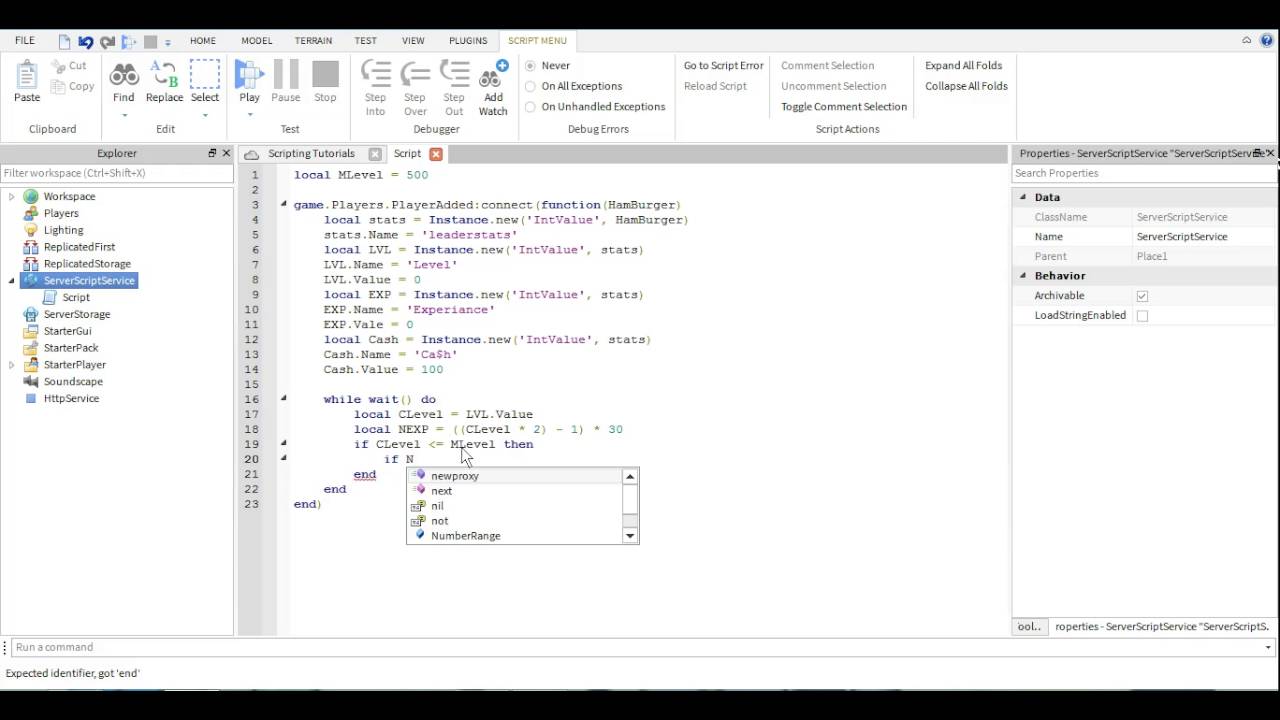Select the Players service in Explorer
The width and height of the screenshot is (1280, 720).
click(61, 213)
